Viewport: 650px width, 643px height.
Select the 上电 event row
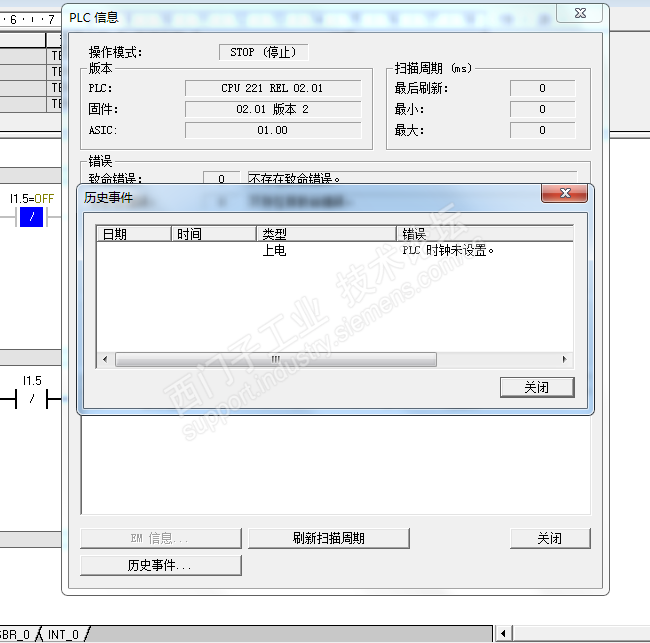[x=335, y=250]
